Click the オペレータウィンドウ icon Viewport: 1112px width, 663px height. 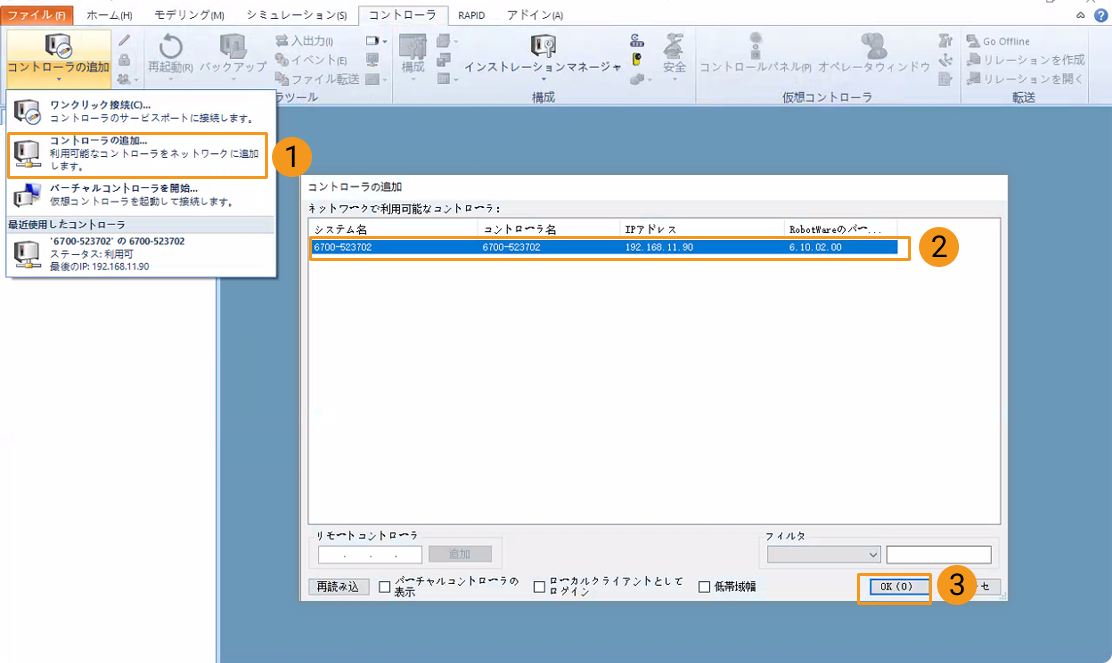pos(873,47)
